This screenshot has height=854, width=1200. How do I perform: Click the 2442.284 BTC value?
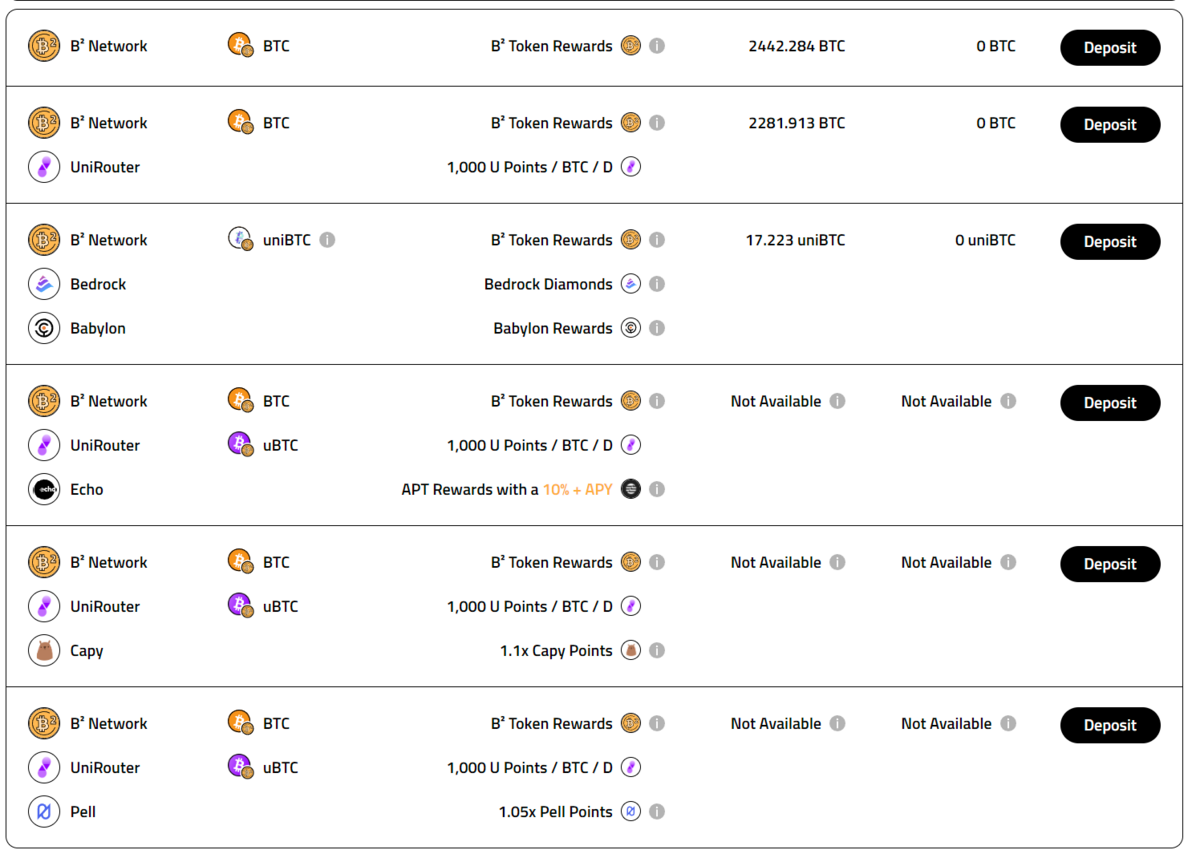[x=797, y=46]
